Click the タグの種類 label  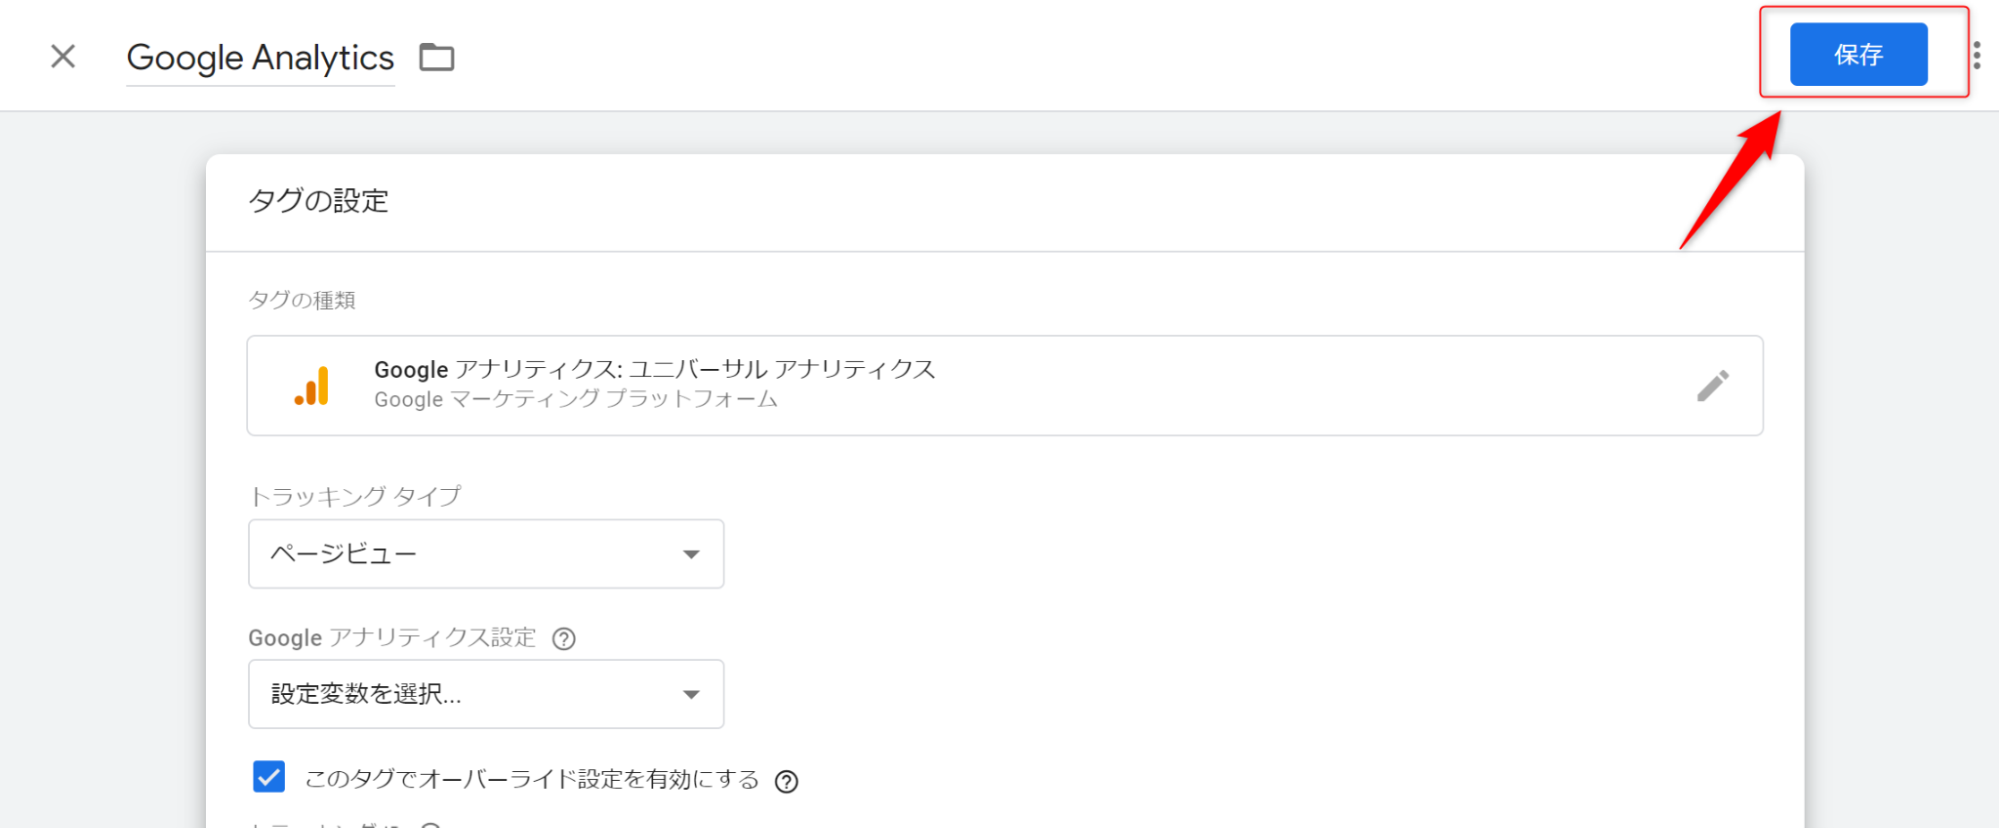pyautogui.click(x=302, y=300)
